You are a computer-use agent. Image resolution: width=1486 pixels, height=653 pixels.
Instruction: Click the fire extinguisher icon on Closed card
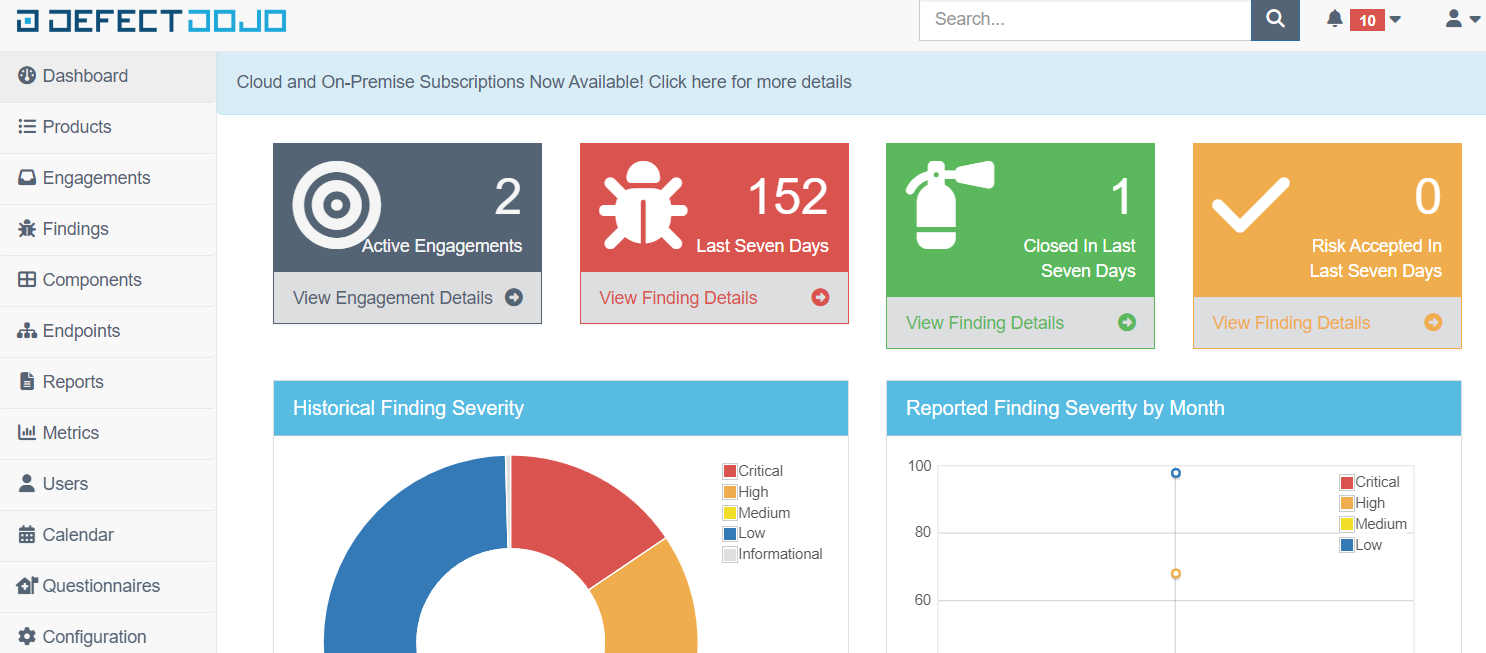pyautogui.click(x=949, y=204)
